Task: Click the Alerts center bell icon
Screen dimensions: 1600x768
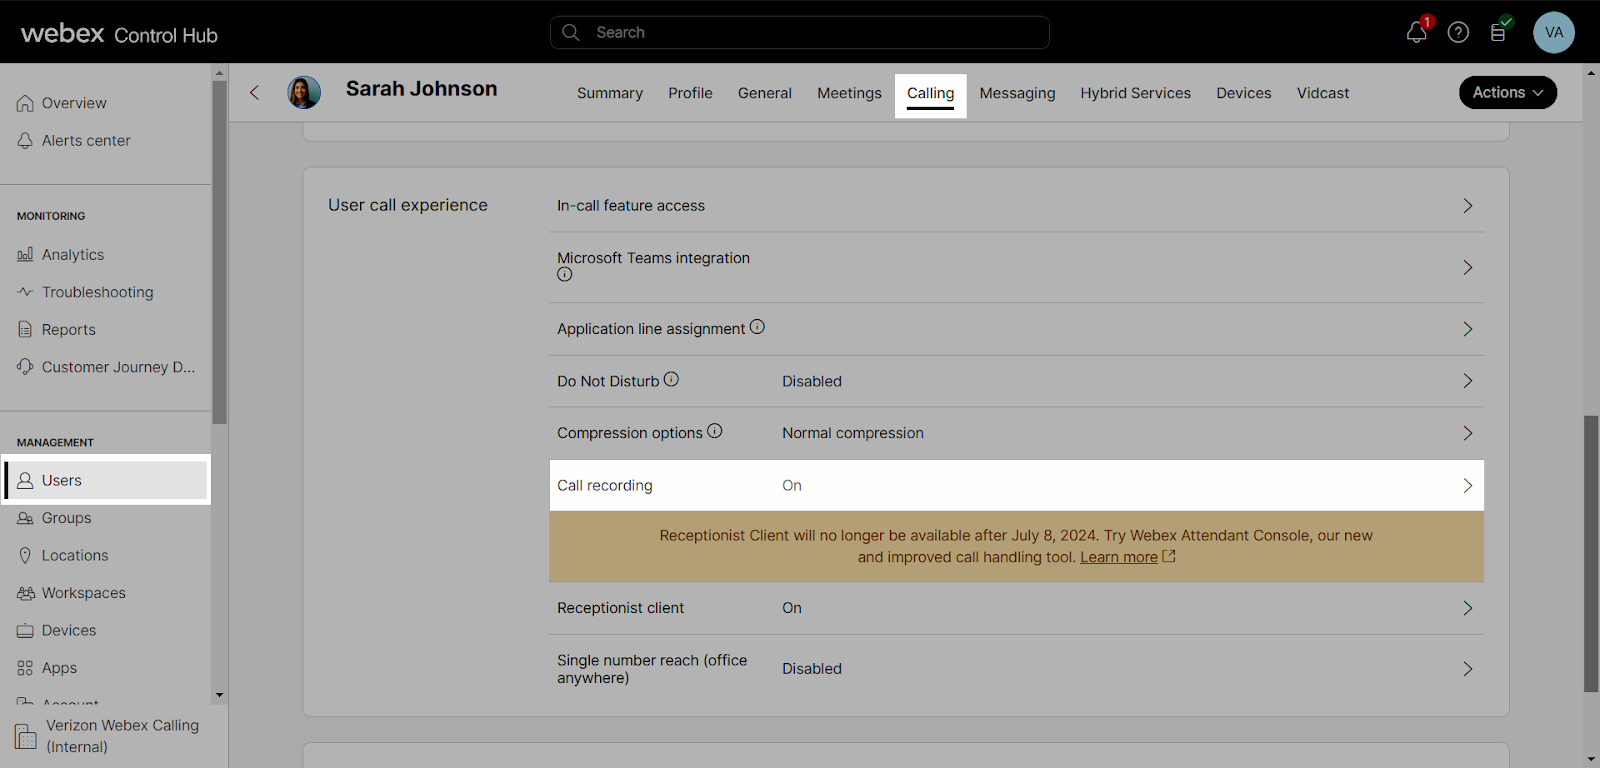Action: pos(25,141)
